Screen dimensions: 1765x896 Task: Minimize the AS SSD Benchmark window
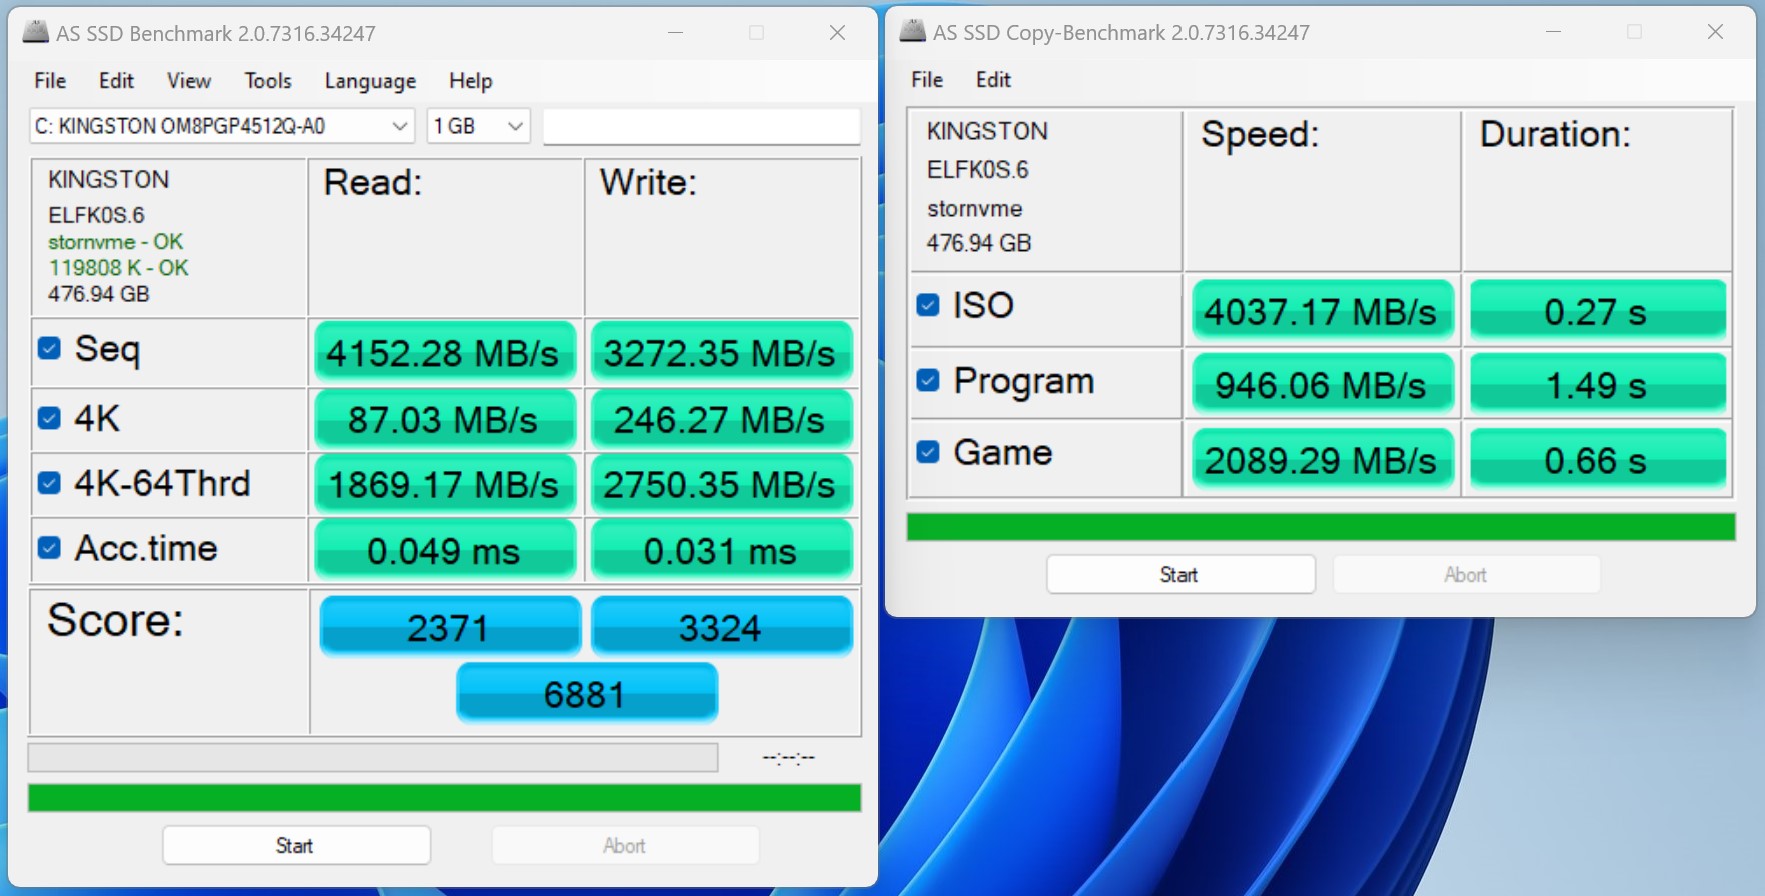click(676, 33)
